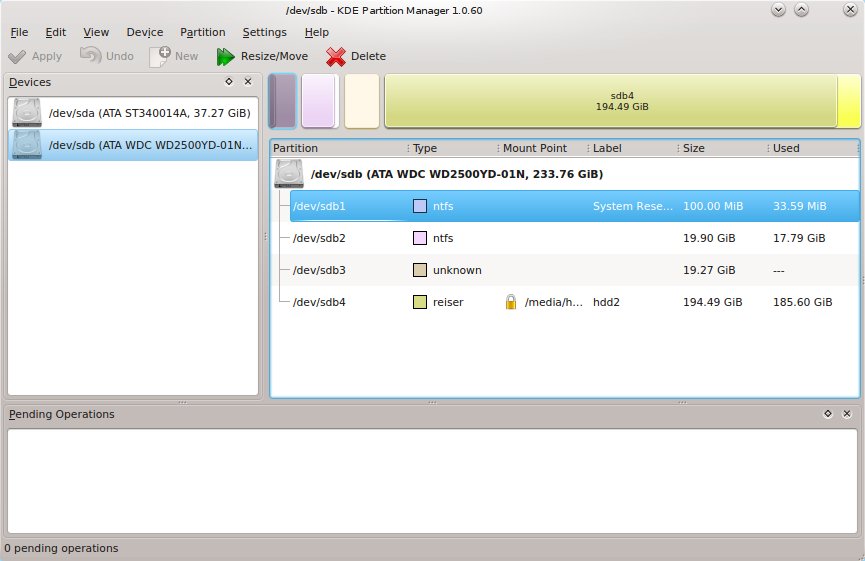Close the Devices panel
The width and height of the screenshot is (865, 561).
[248, 82]
